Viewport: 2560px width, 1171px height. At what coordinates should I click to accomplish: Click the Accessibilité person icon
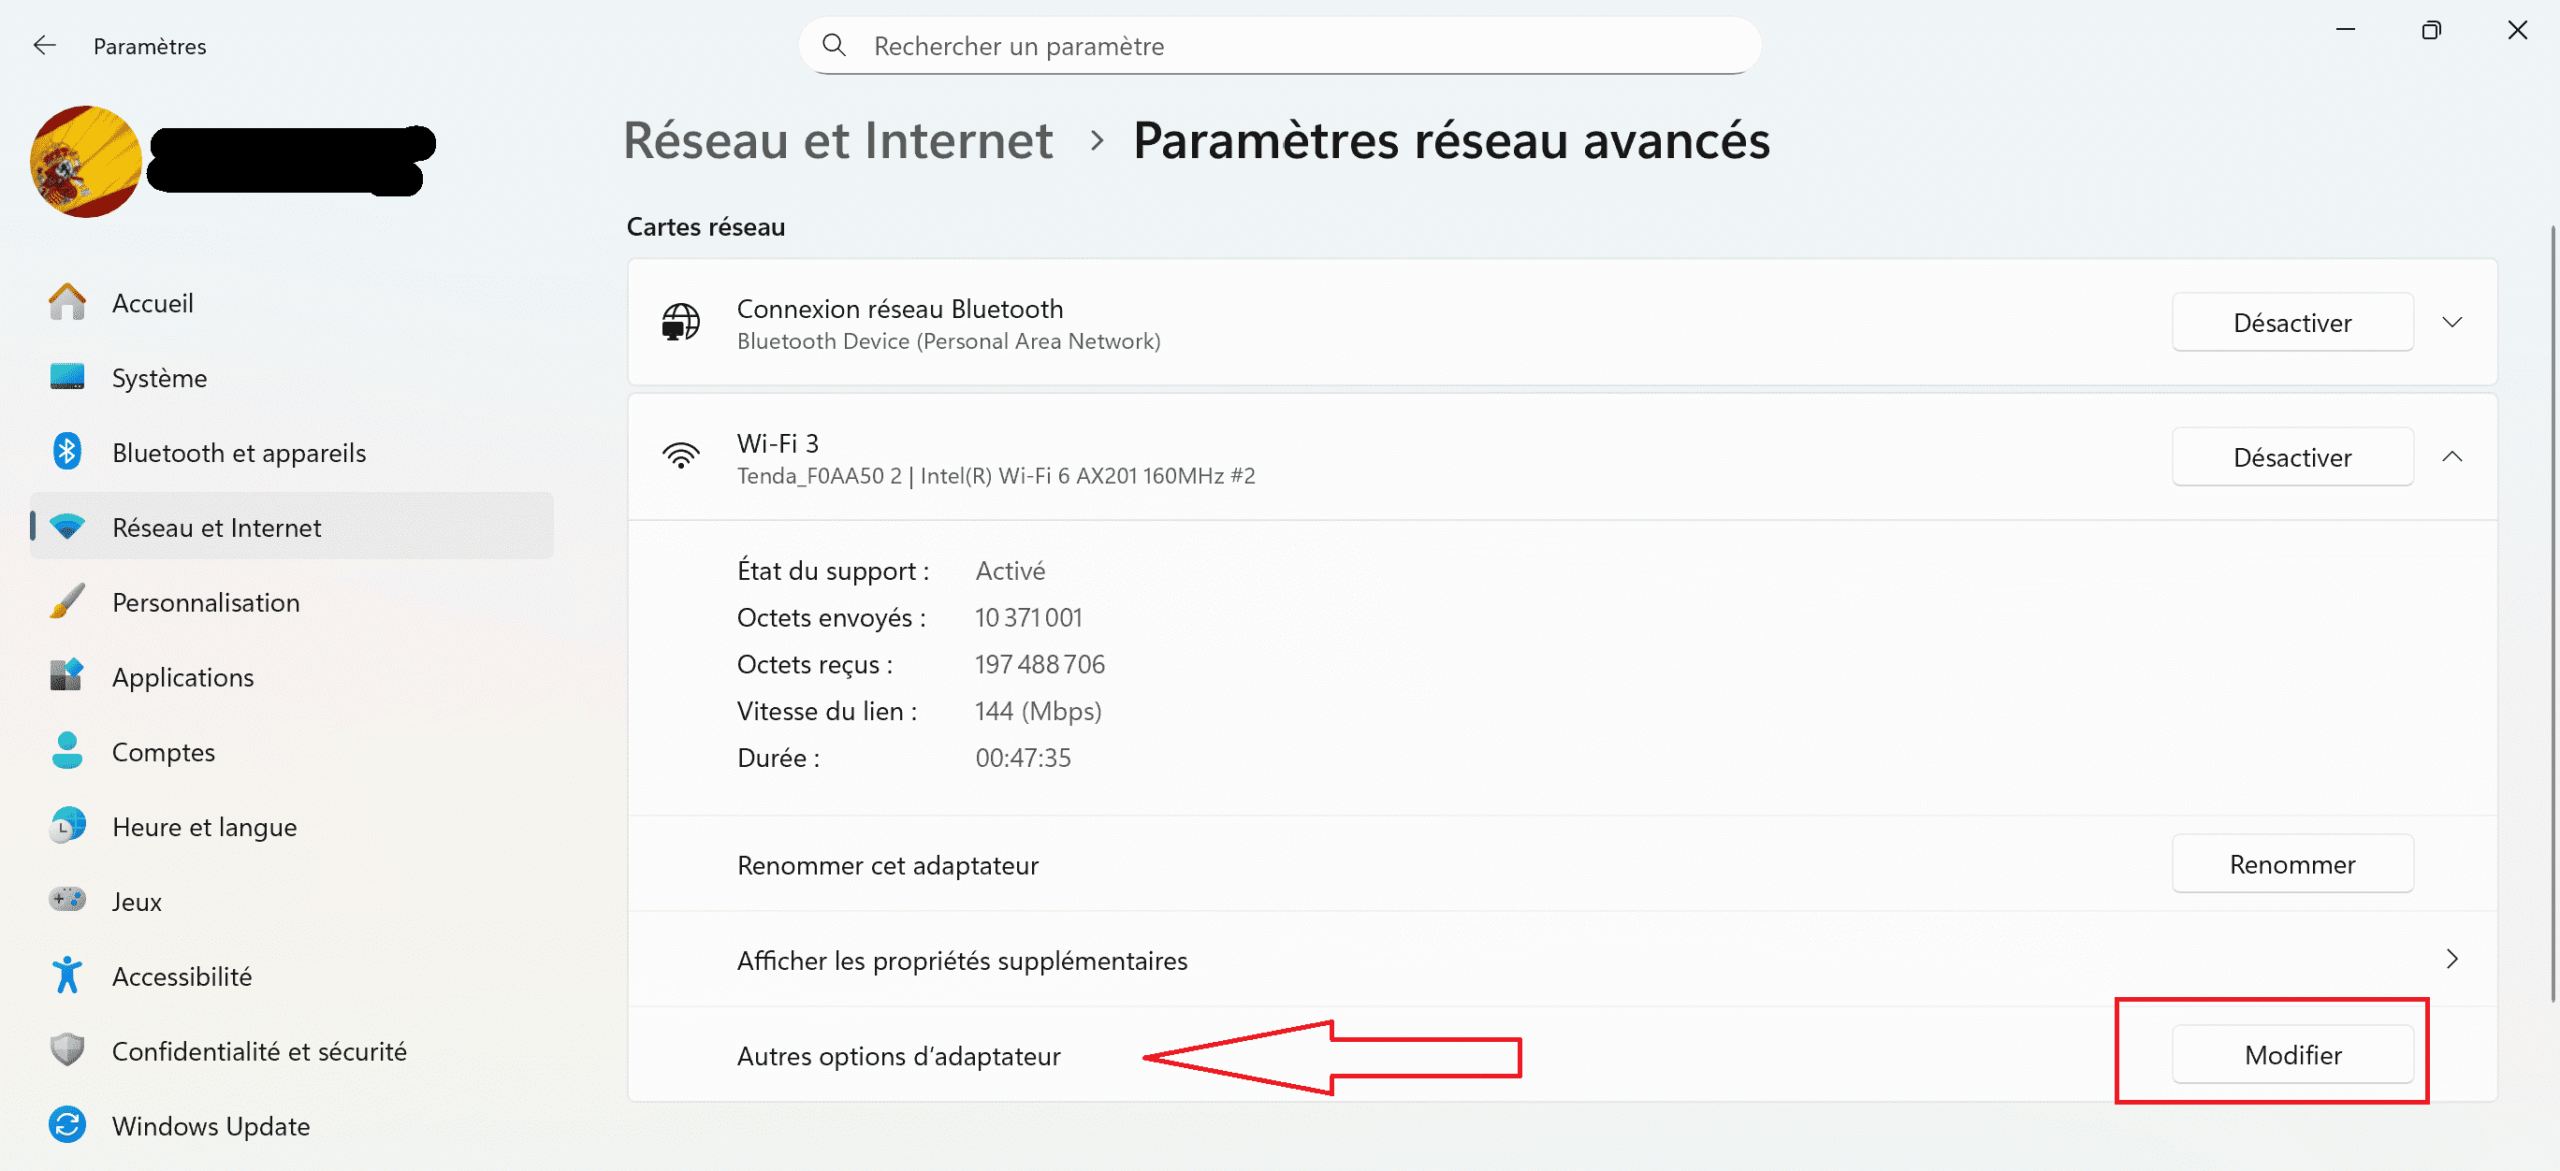[67, 975]
